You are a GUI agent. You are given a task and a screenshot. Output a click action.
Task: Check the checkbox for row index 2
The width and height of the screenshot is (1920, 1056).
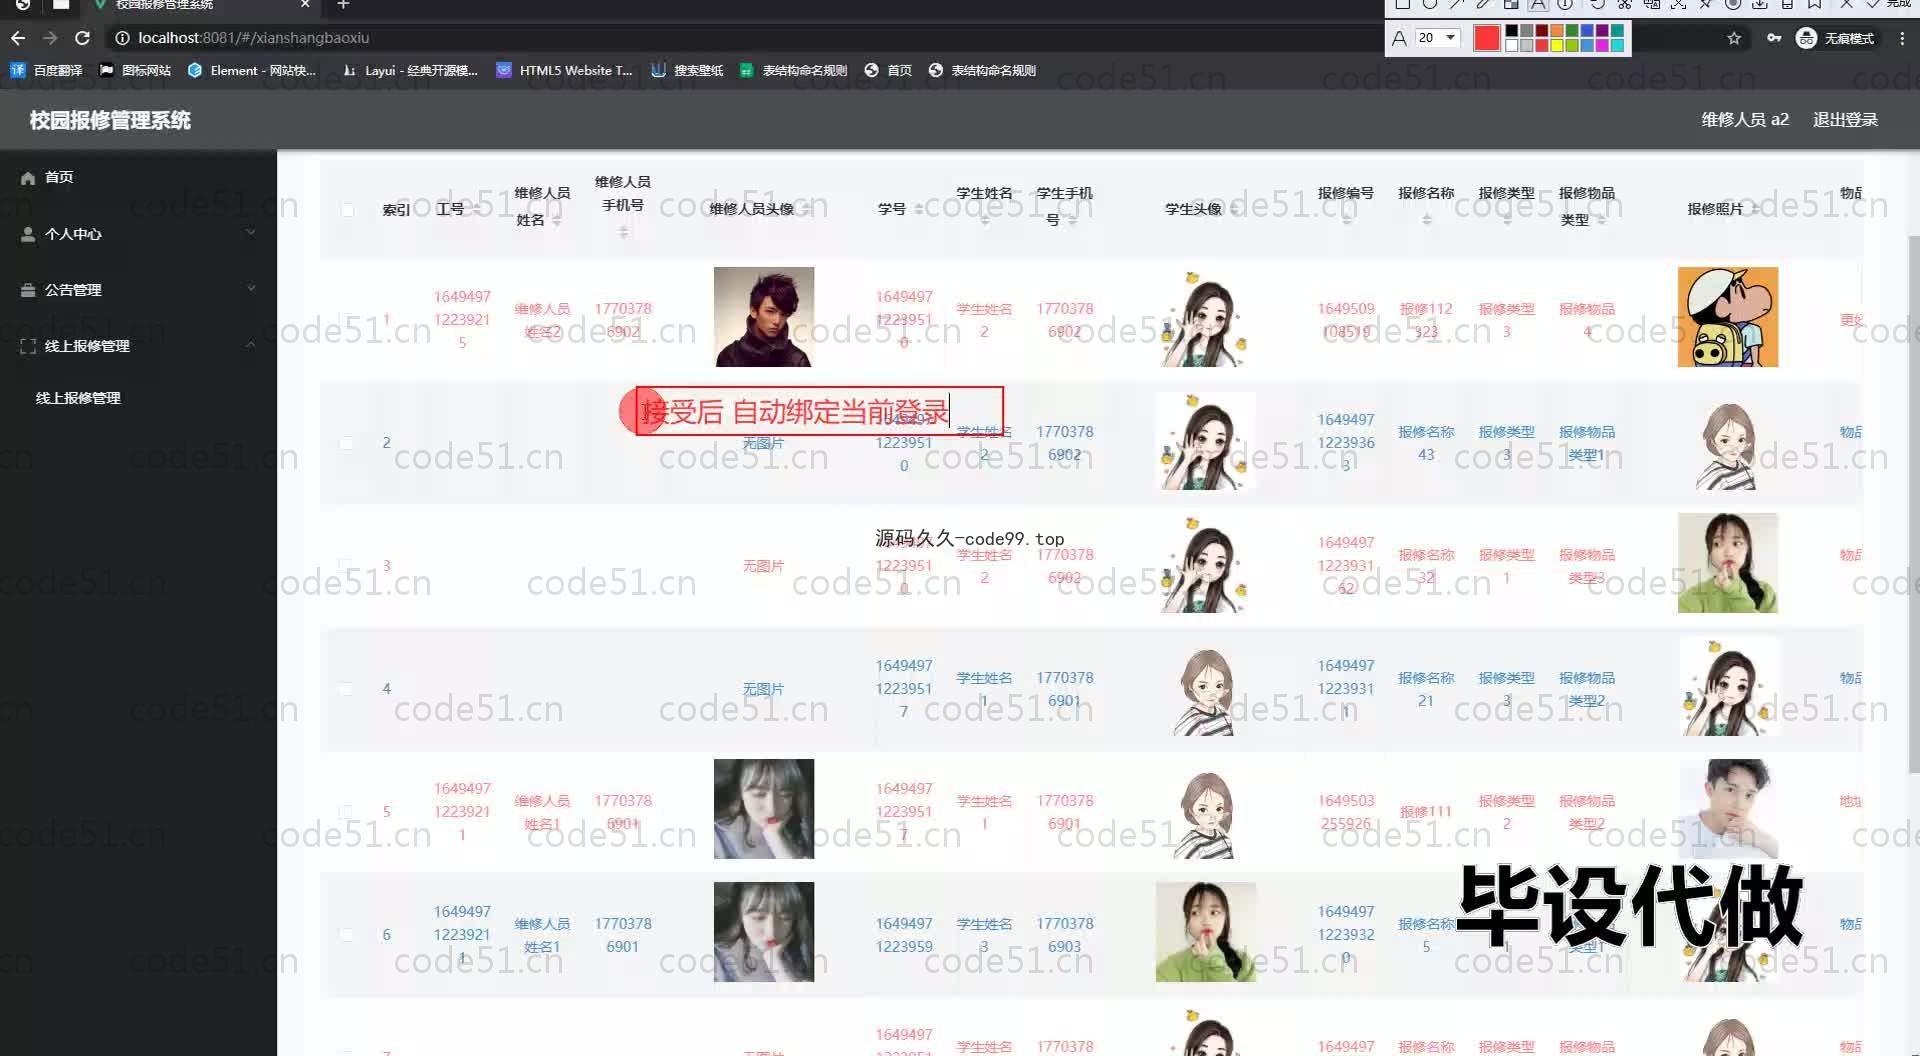(x=346, y=443)
